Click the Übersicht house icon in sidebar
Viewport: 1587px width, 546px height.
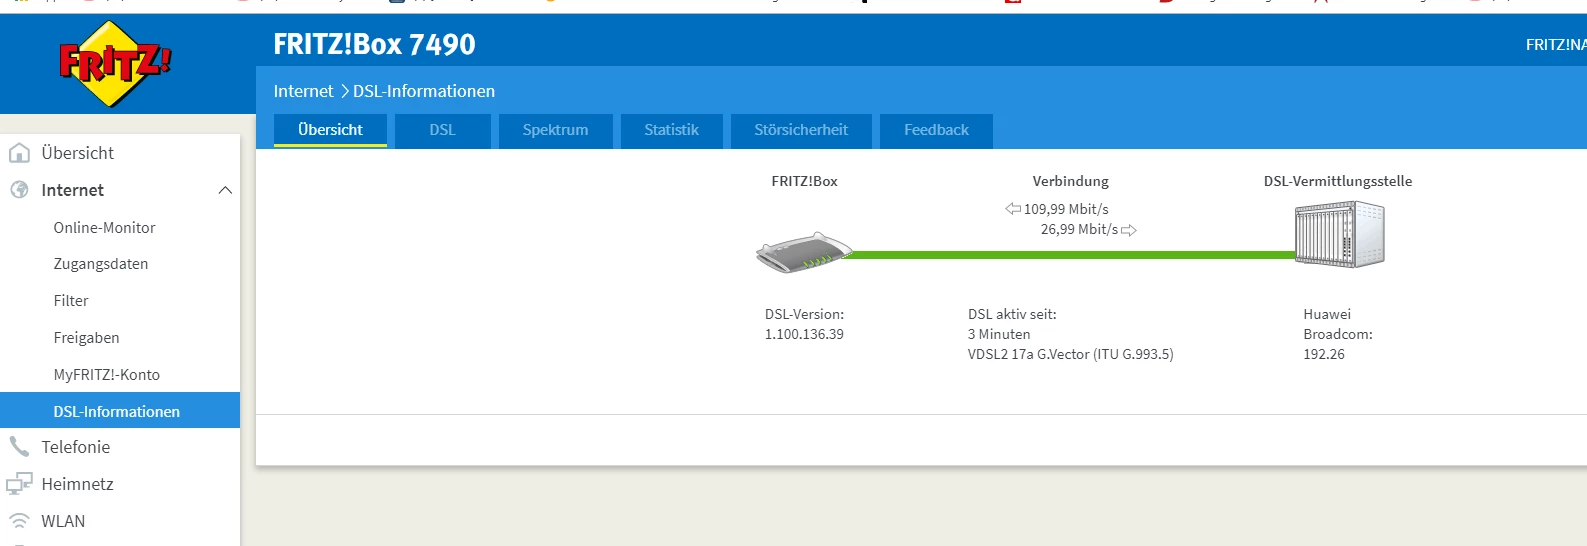pos(19,153)
